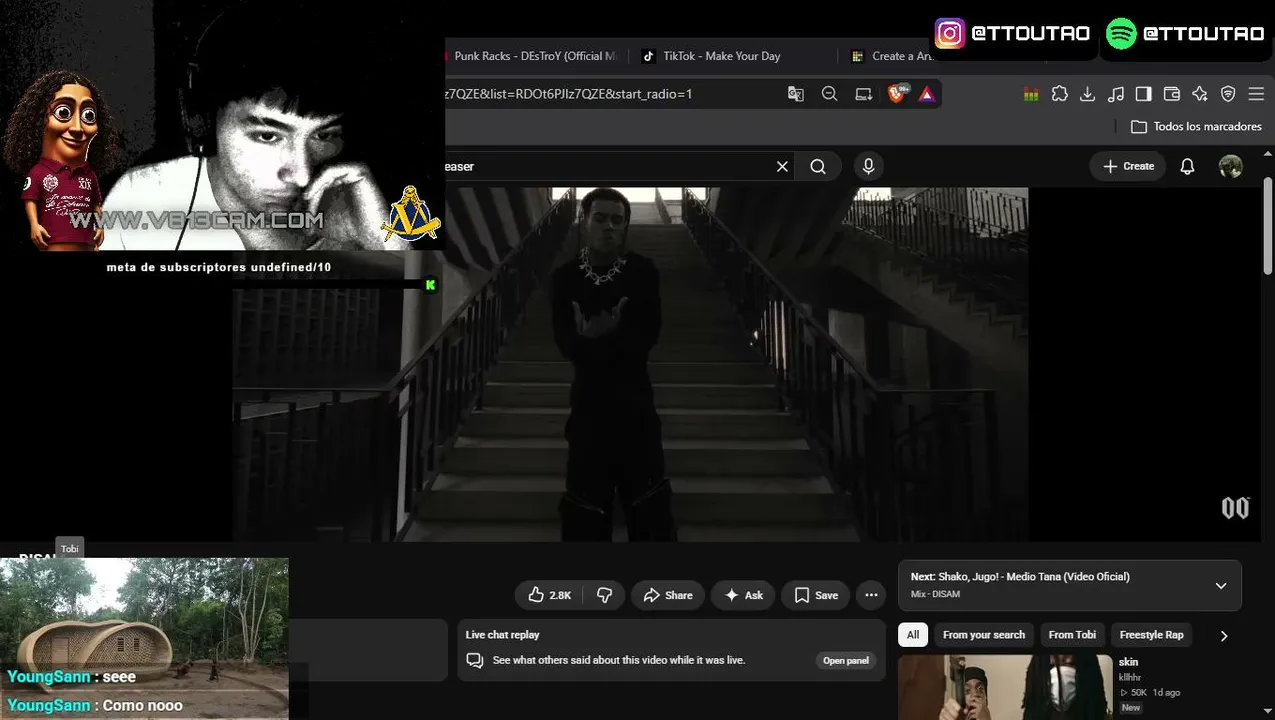Dislike the video with thumbs down
This screenshot has width=1275, height=720.
(604, 595)
